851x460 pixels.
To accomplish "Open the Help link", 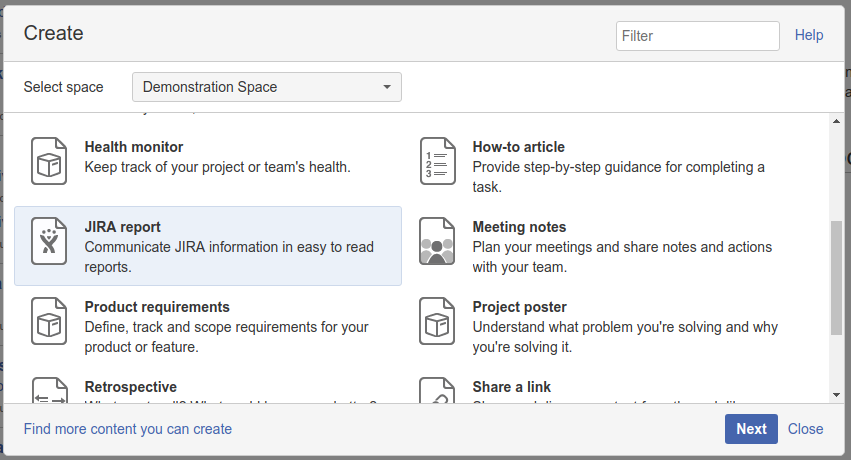I will 809,35.
